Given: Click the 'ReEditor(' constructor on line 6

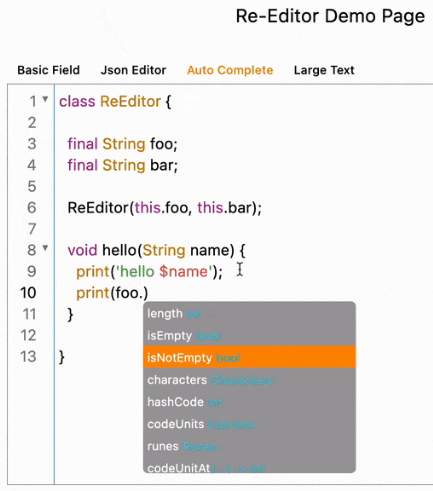Looking at the screenshot, I should (101, 208).
